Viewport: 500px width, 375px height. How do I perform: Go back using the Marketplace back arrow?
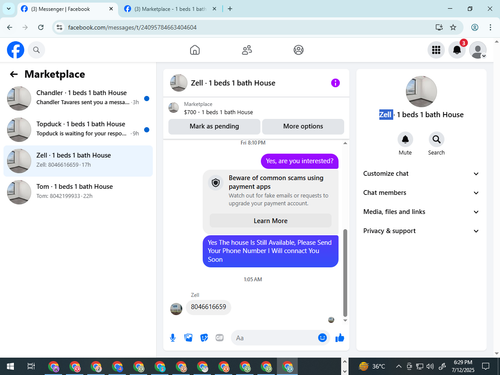coord(14,74)
